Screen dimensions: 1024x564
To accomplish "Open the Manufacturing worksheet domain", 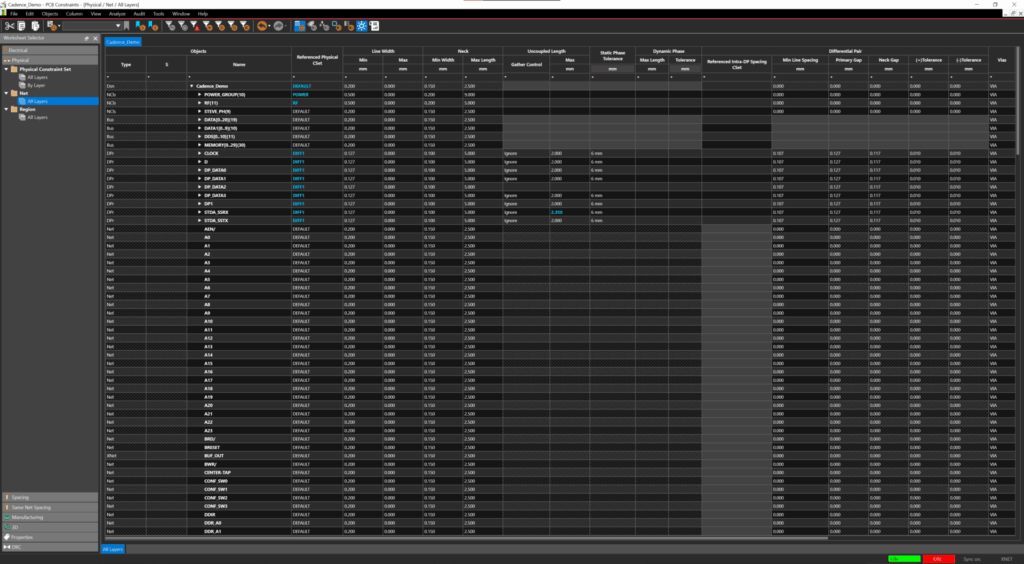I will coord(50,517).
